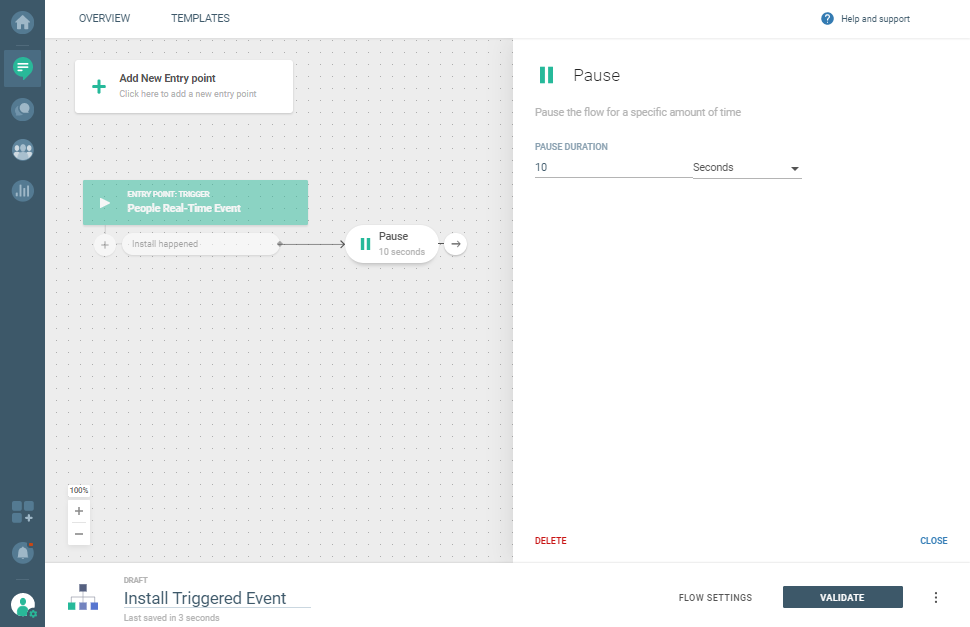The height and width of the screenshot is (627, 970).
Task: Open the notifications bell icon
Action: 22,551
